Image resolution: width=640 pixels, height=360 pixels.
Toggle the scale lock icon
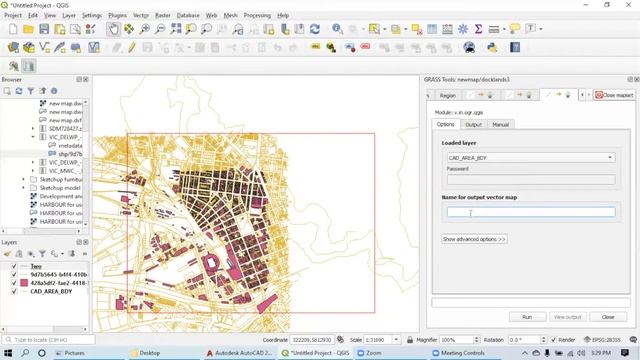click(x=409, y=340)
